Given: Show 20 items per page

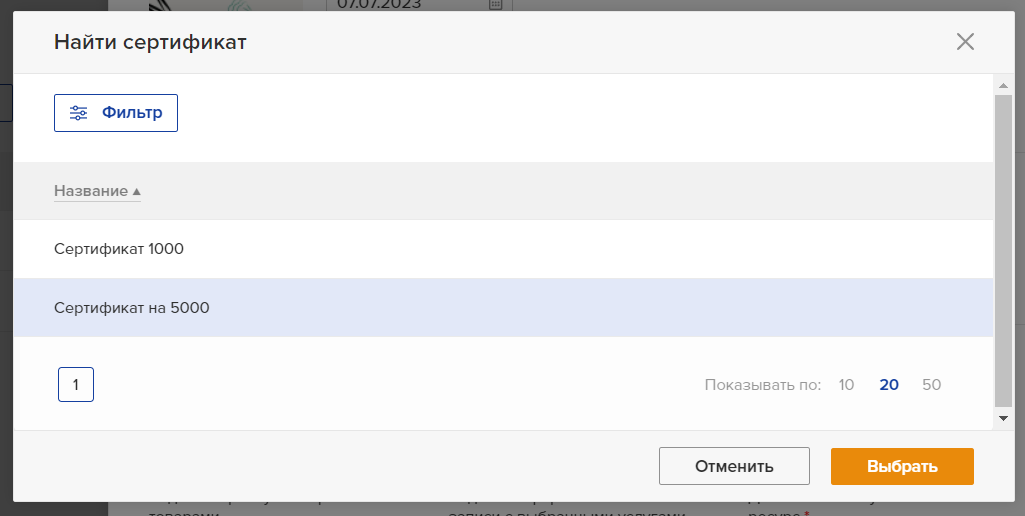Looking at the screenshot, I should [x=889, y=385].
